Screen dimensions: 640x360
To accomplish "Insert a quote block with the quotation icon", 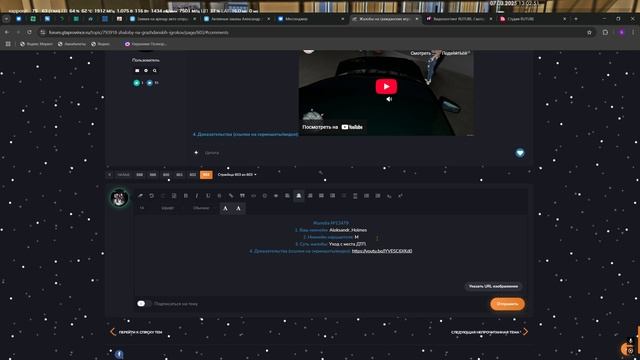I will click(x=242, y=196).
